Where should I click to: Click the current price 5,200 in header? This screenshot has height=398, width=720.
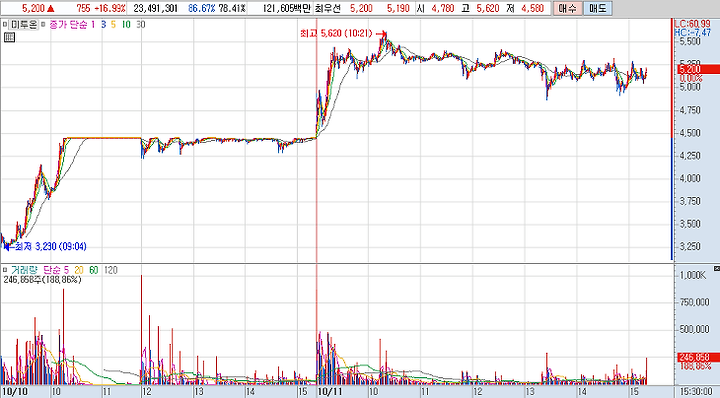(33, 8)
